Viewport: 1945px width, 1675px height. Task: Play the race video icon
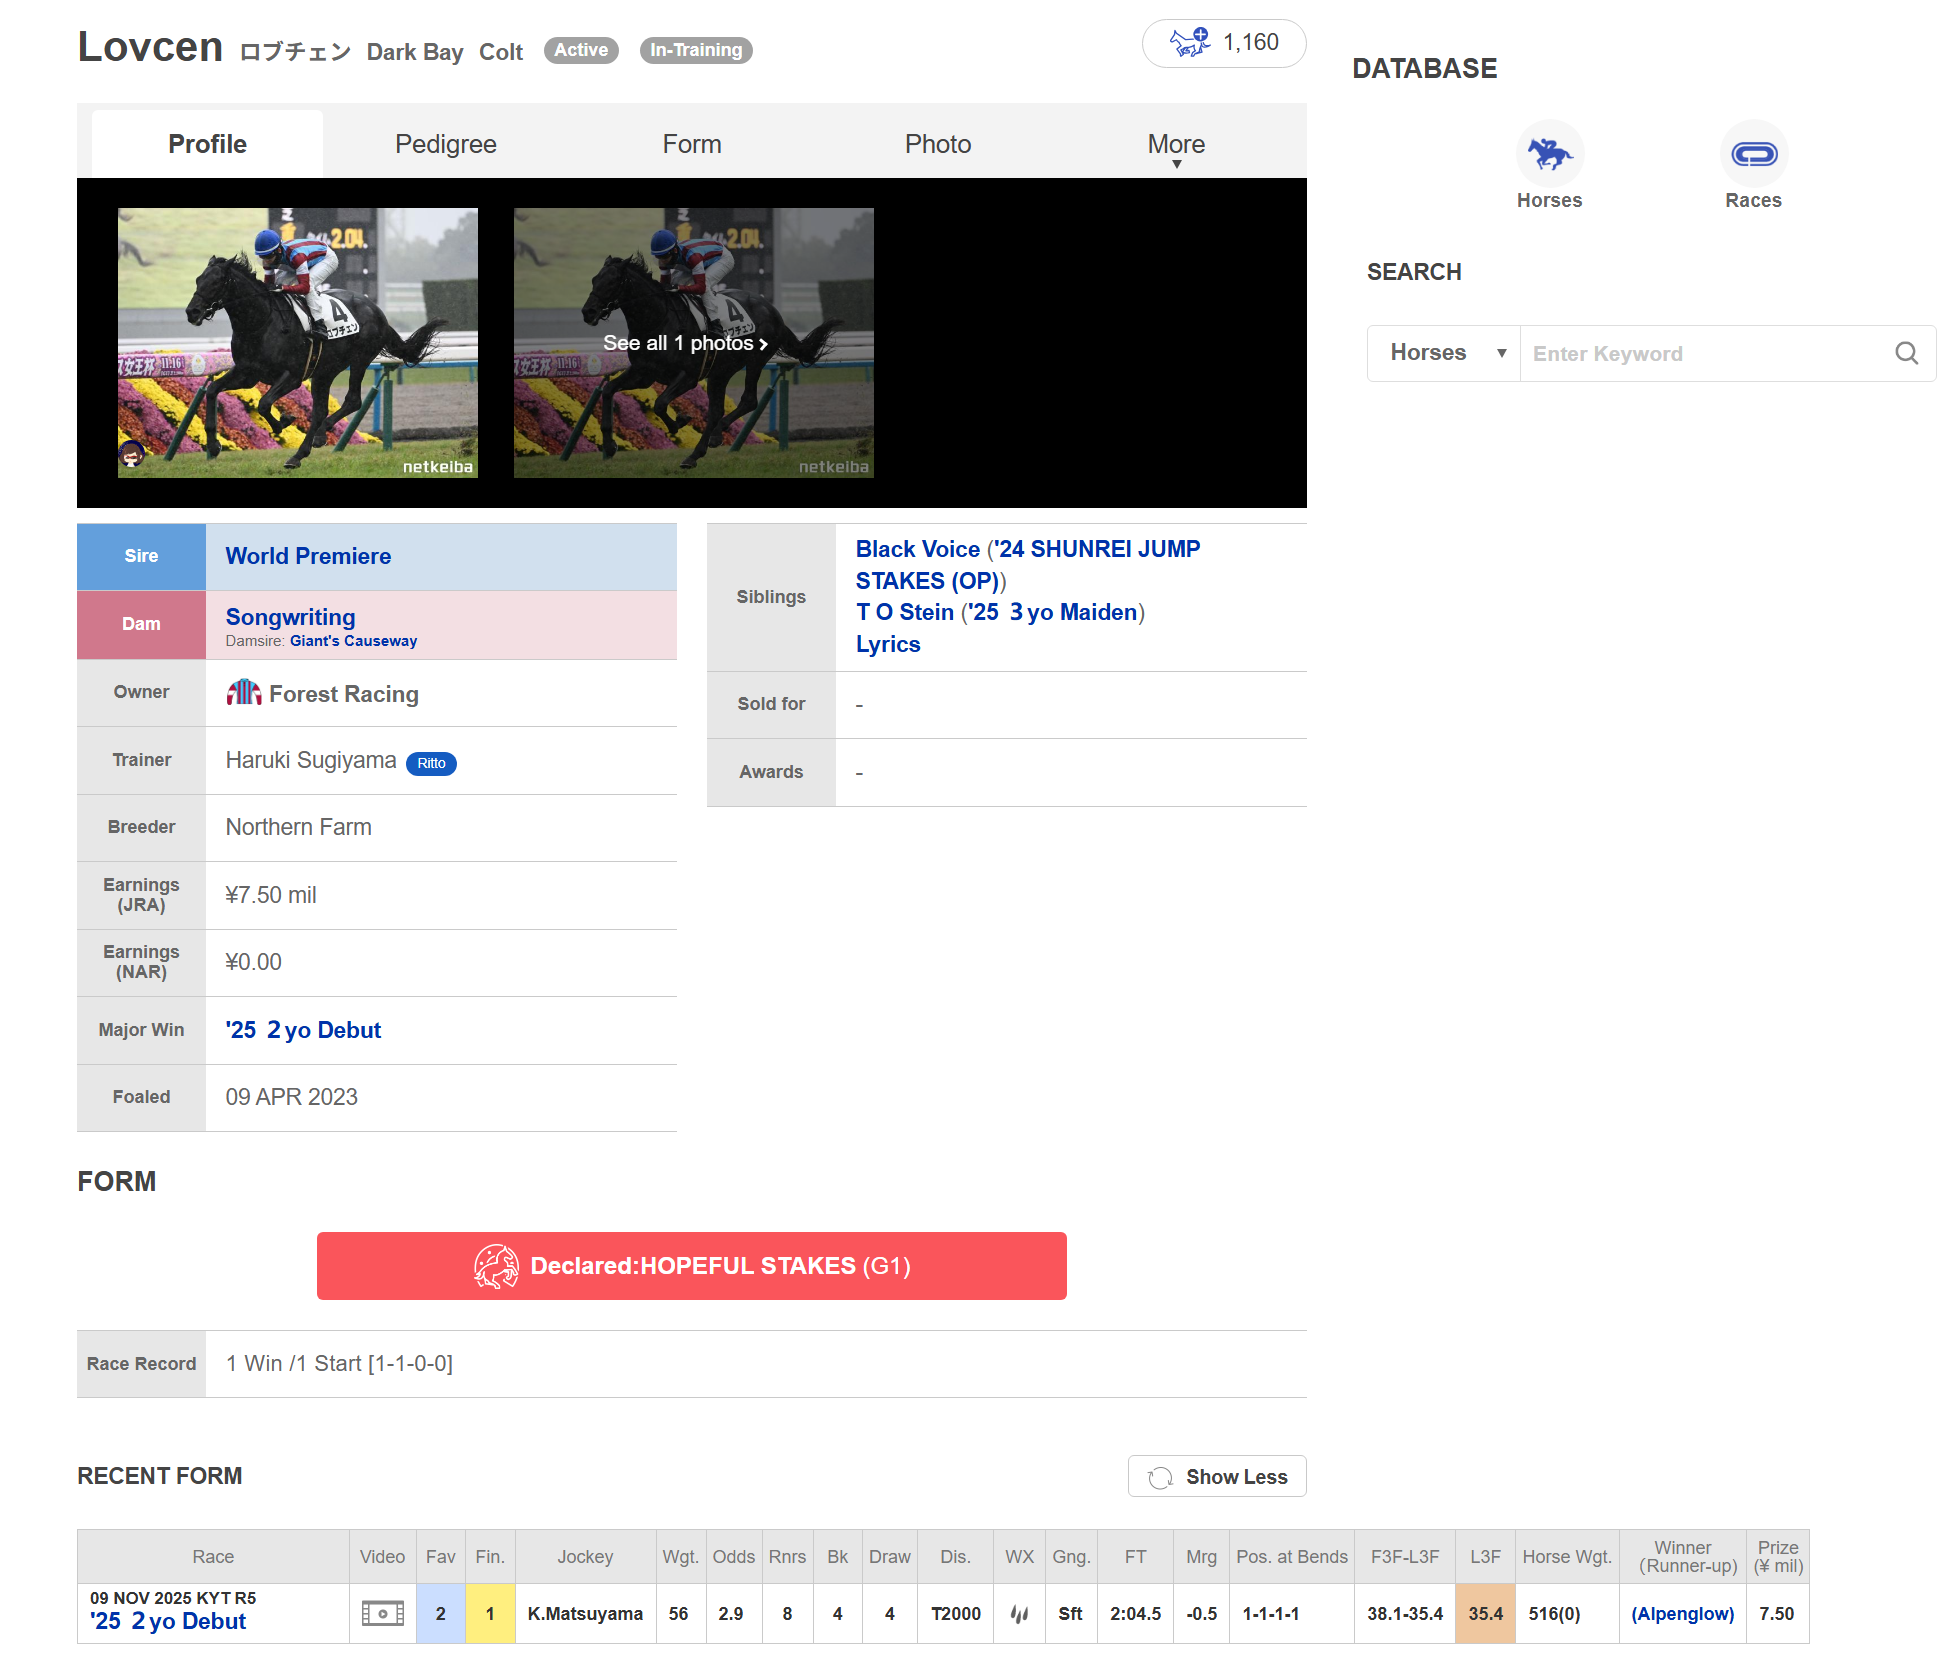coord(382,1613)
